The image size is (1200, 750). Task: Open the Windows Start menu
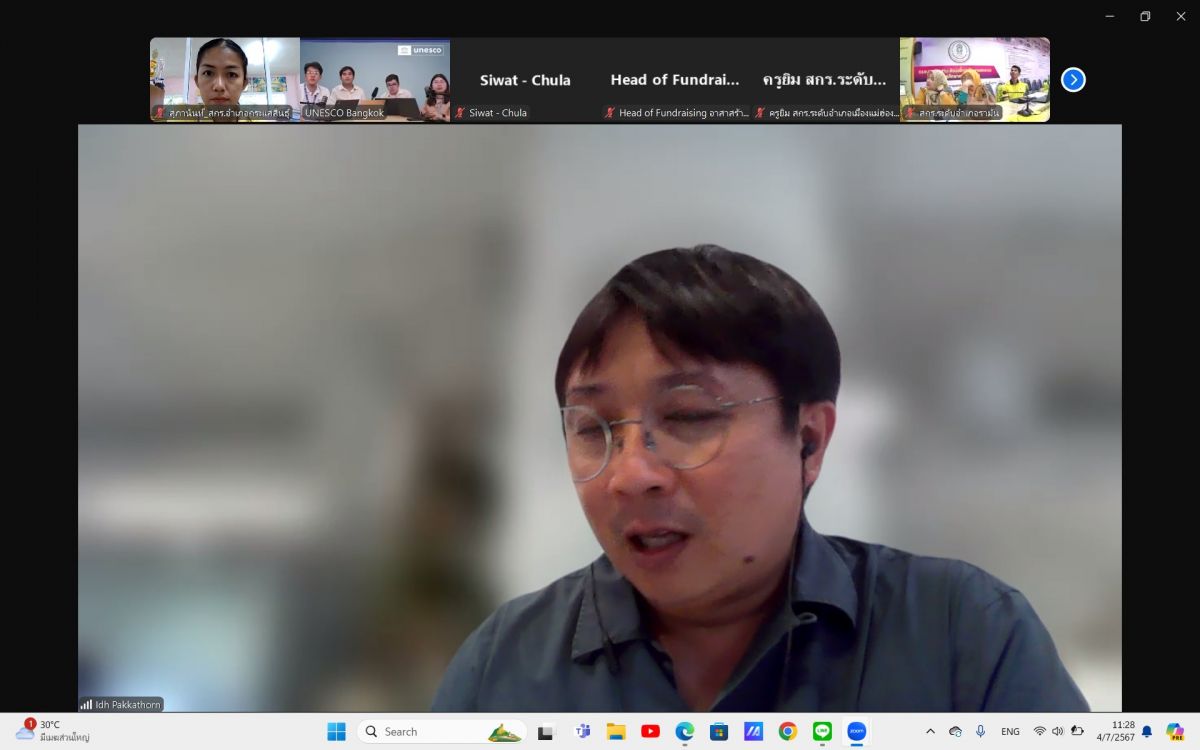[336, 731]
